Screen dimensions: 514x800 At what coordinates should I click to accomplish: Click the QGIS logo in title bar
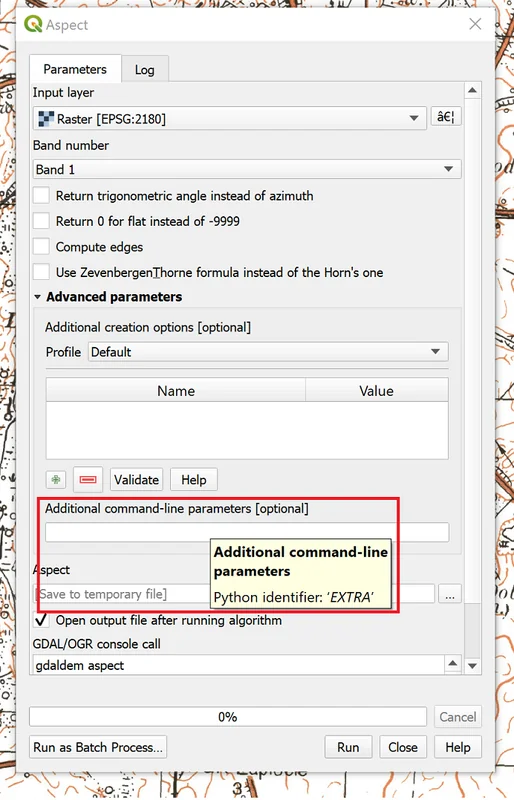coord(33,24)
